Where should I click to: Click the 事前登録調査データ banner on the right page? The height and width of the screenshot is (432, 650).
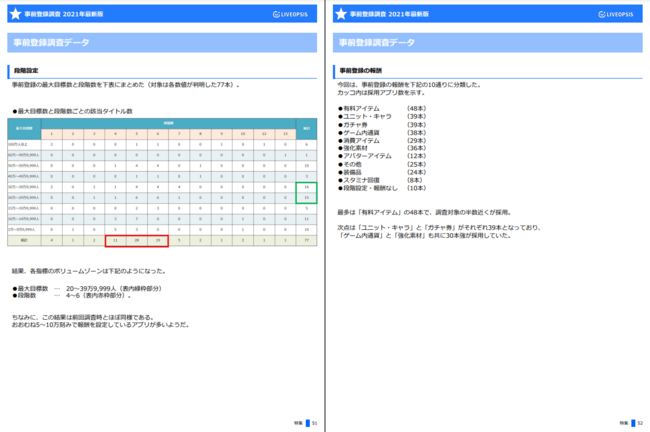coord(488,43)
